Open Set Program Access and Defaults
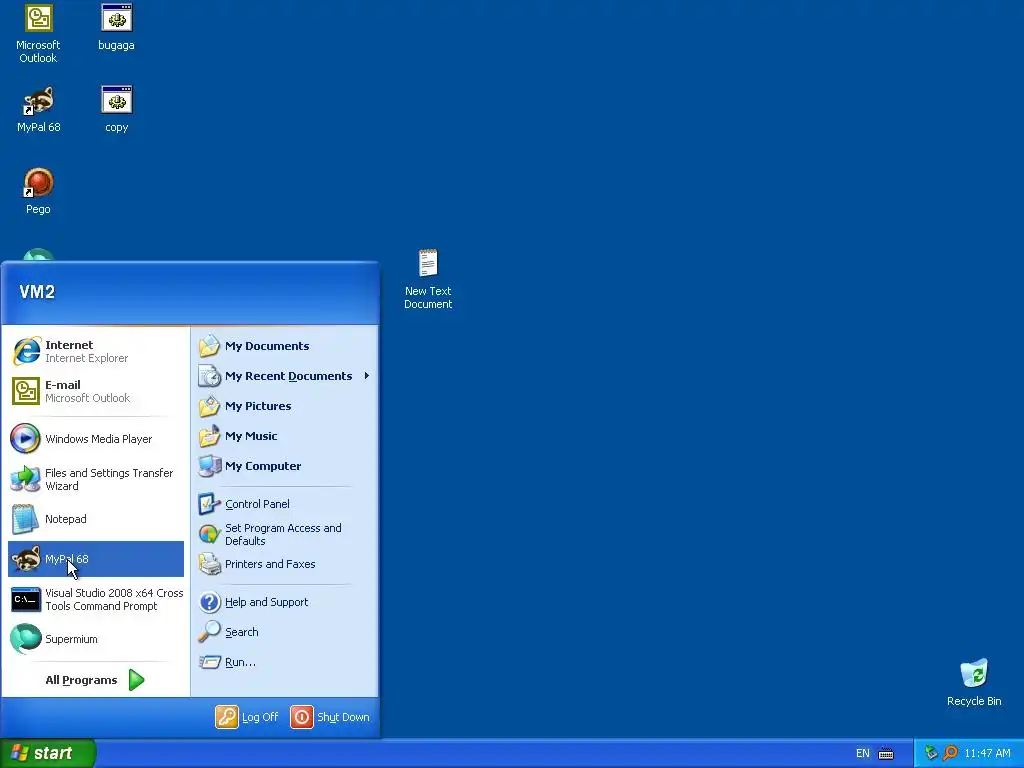Screen dimensions: 1024x768 click(x=283, y=534)
